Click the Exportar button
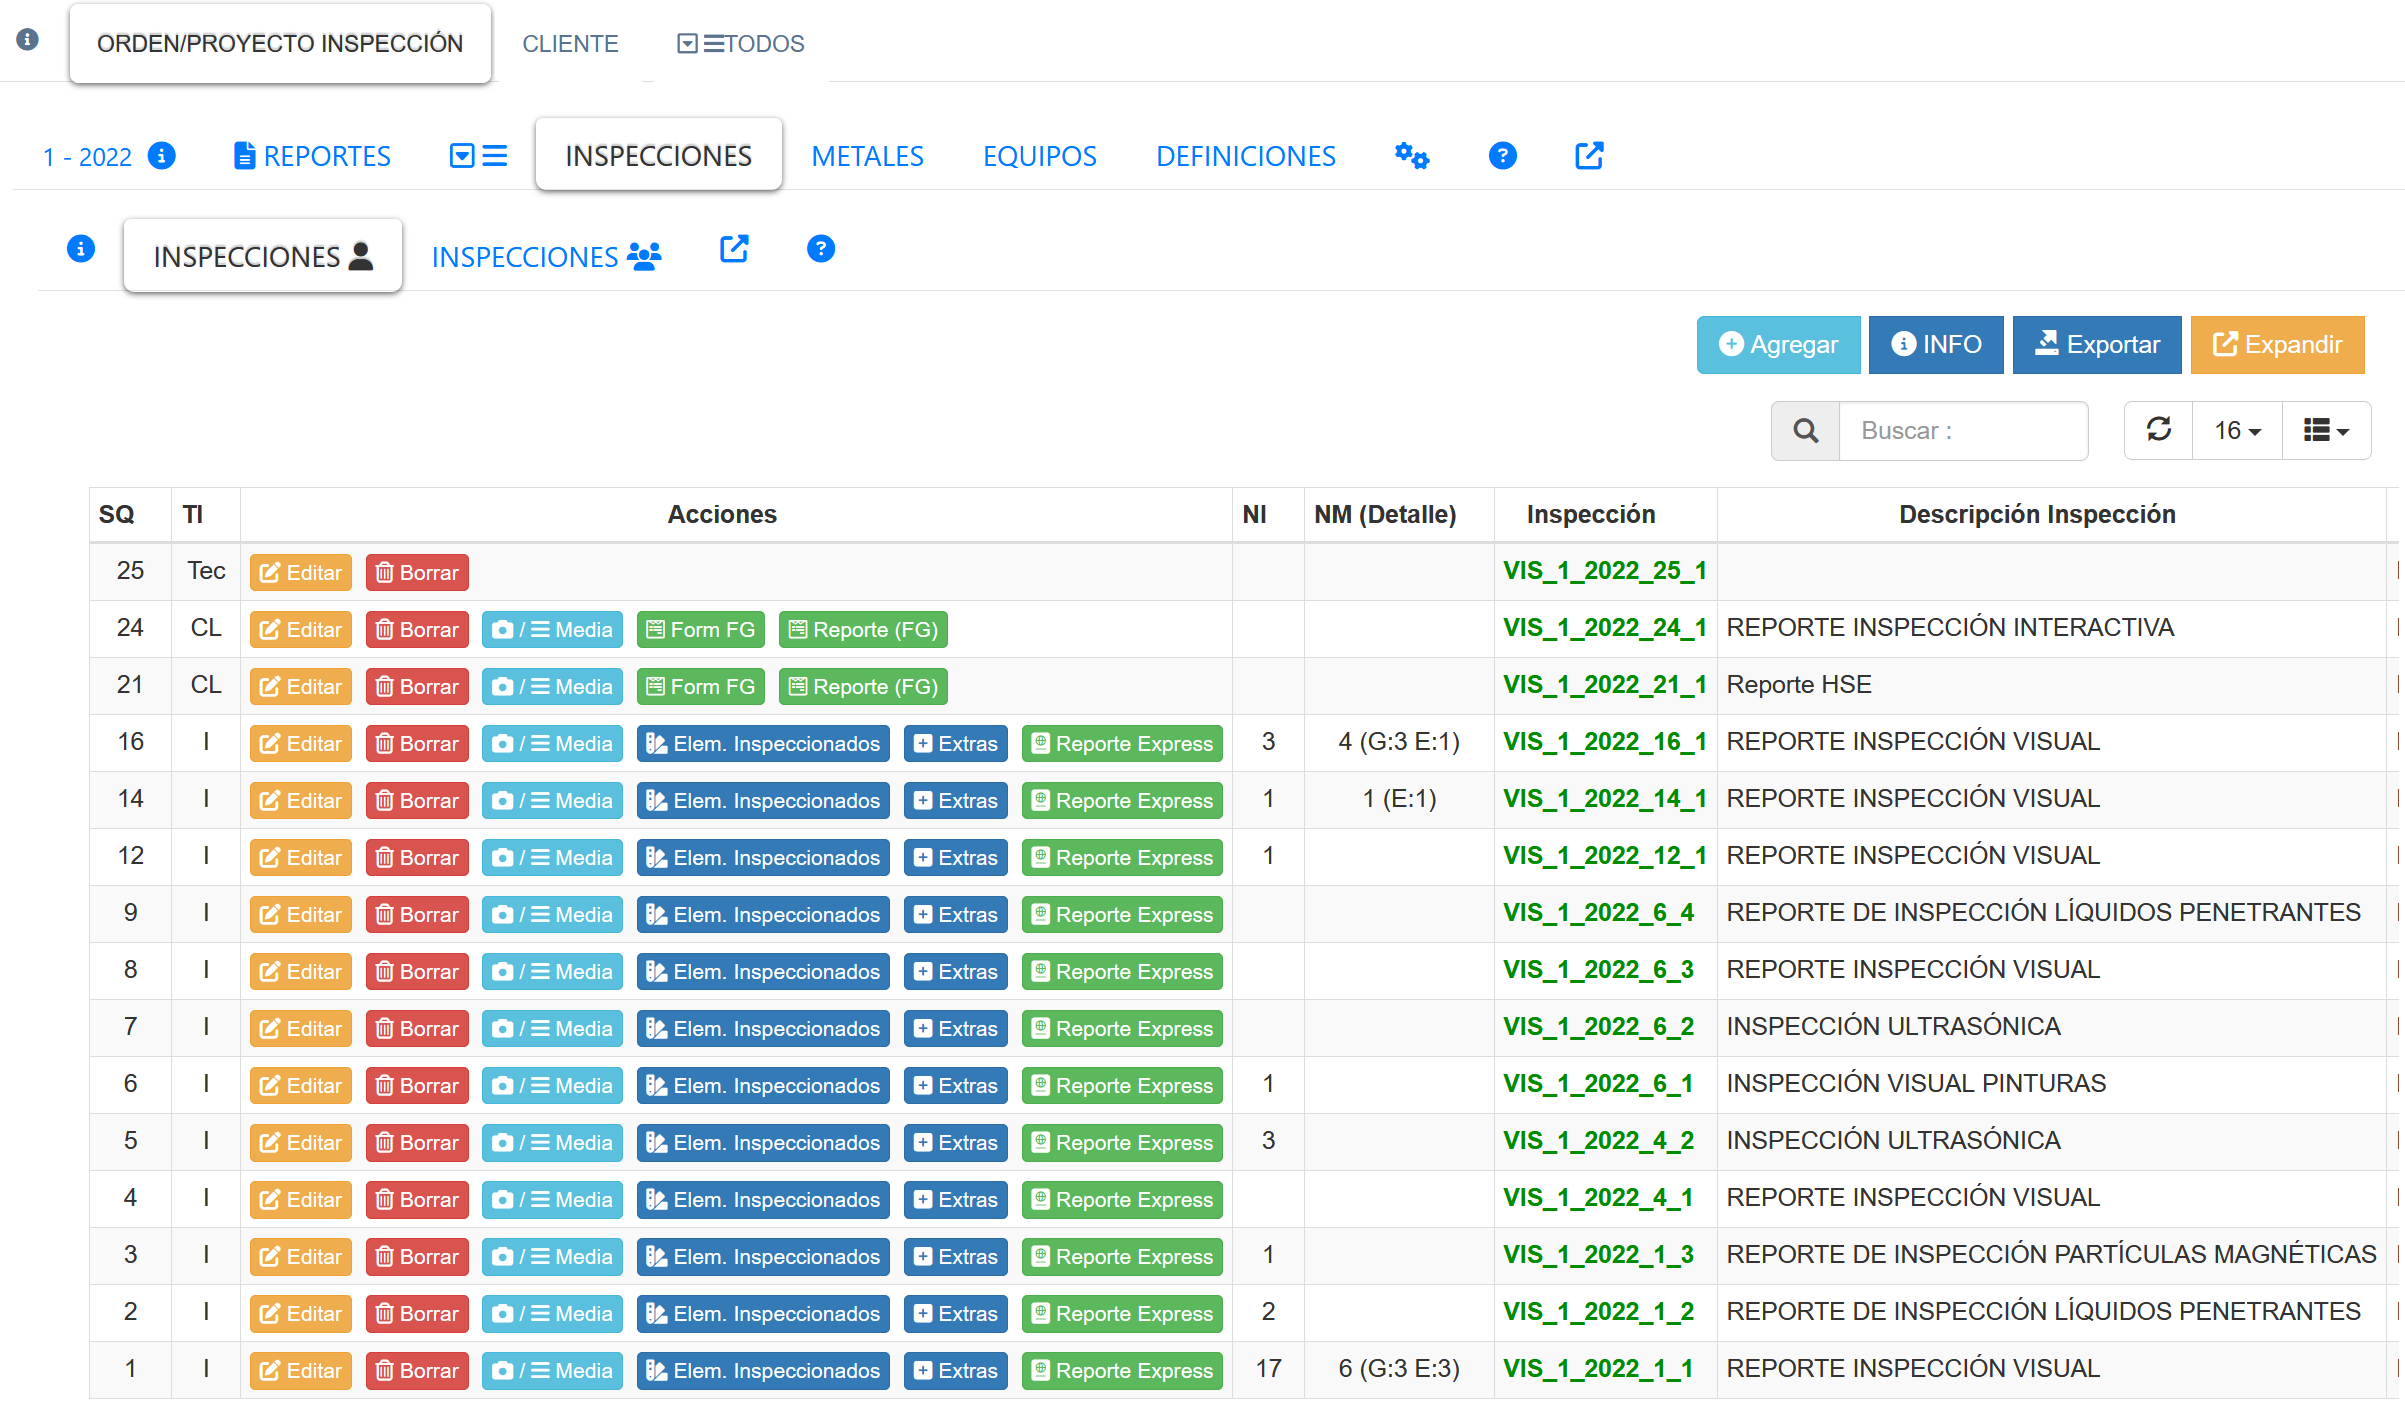This screenshot has height=1412, width=2405. click(x=2097, y=345)
